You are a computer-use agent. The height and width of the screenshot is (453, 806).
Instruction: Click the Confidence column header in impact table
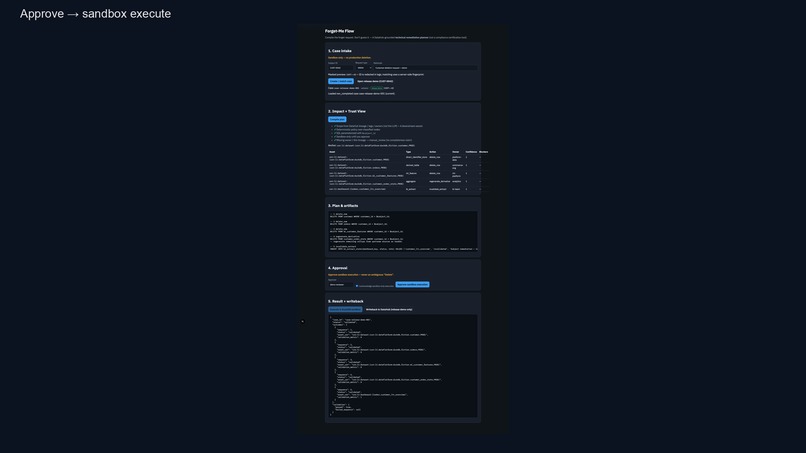tap(471, 152)
